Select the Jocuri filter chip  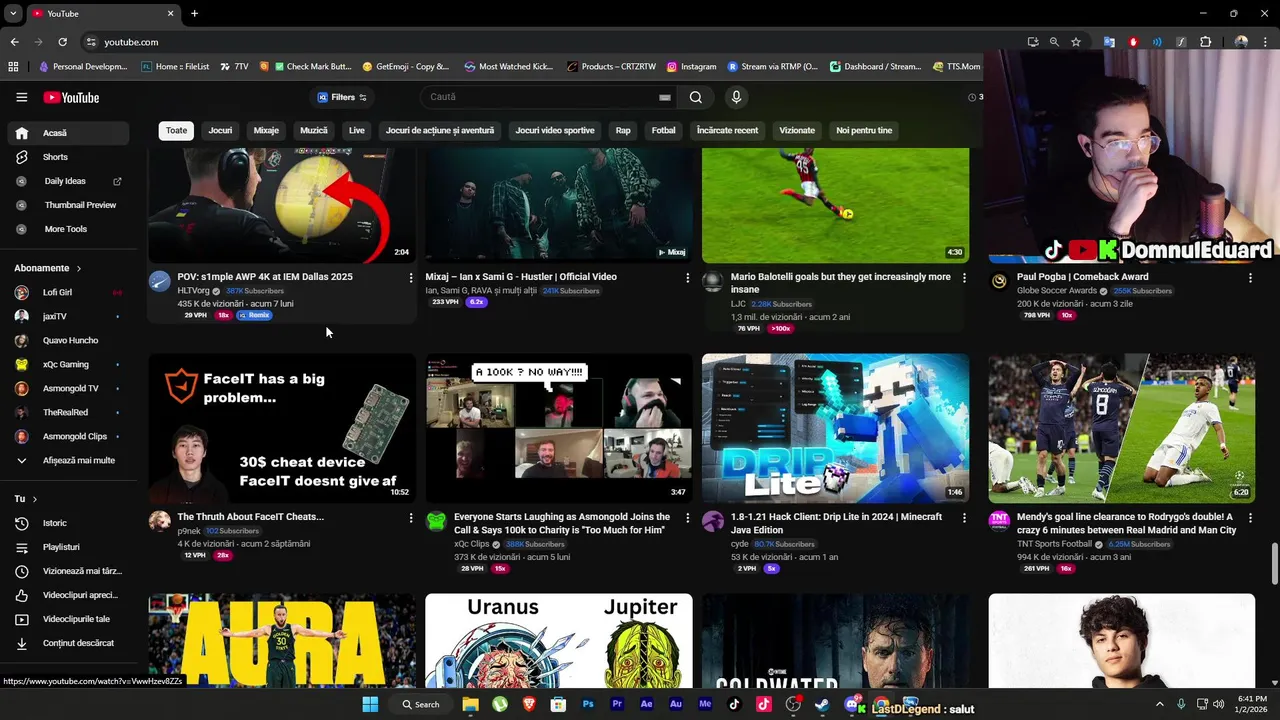click(x=220, y=130)
